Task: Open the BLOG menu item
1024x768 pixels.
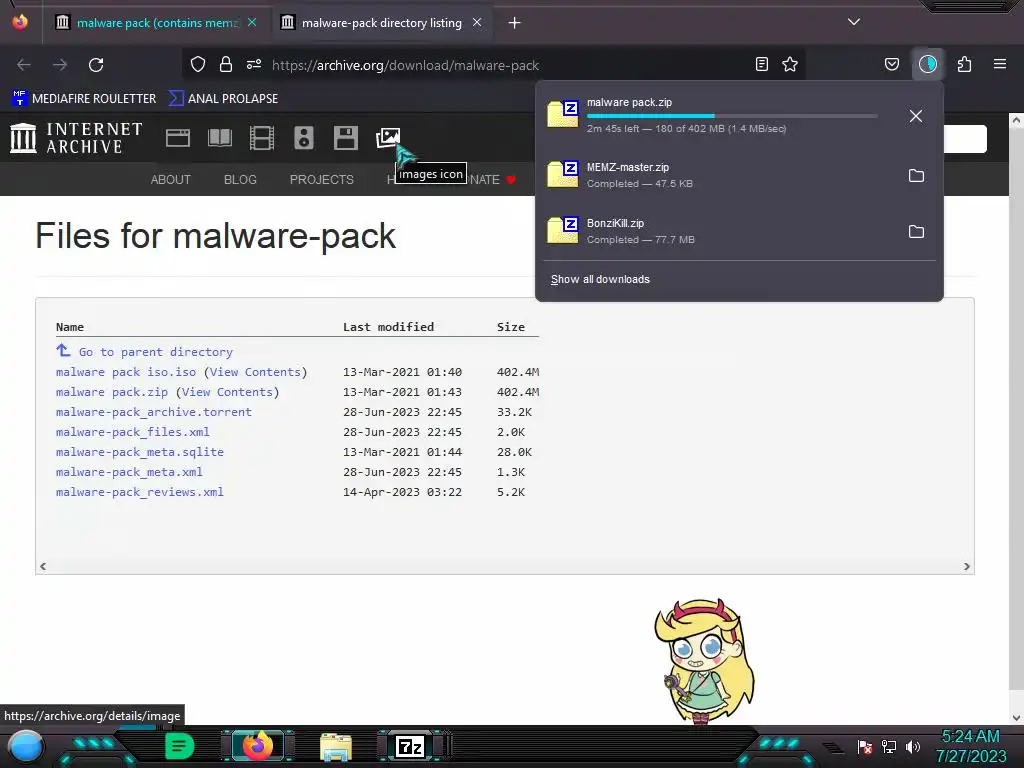Action: 240,179
